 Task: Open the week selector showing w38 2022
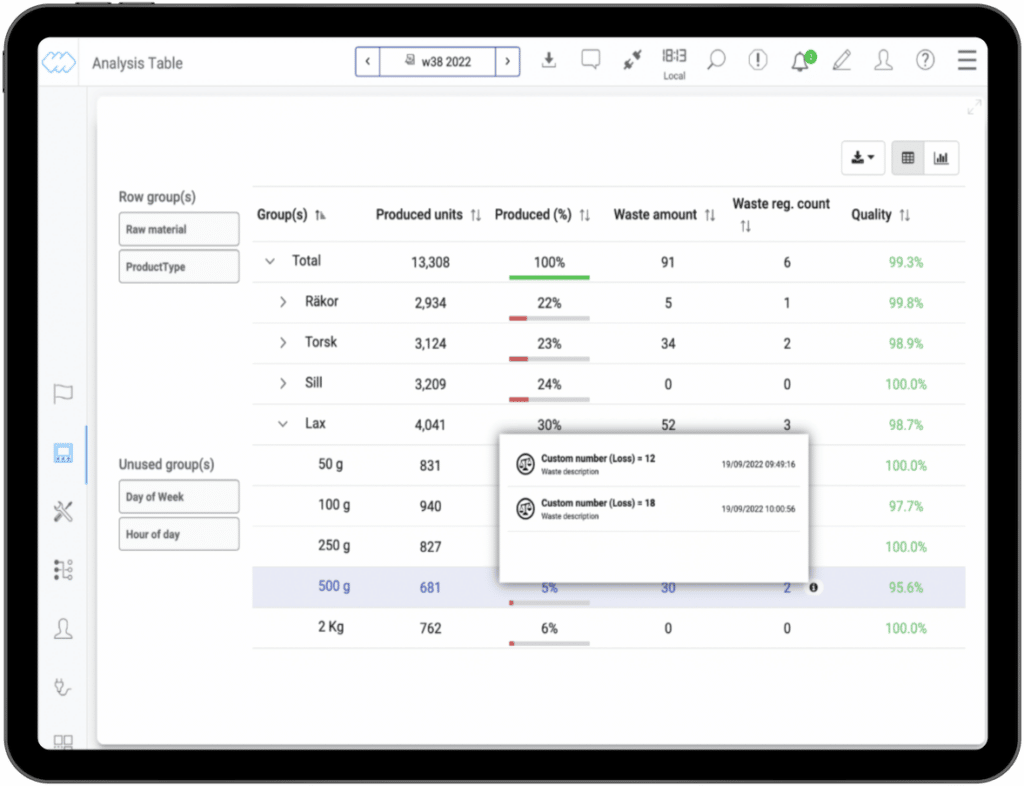coord(437,61)
